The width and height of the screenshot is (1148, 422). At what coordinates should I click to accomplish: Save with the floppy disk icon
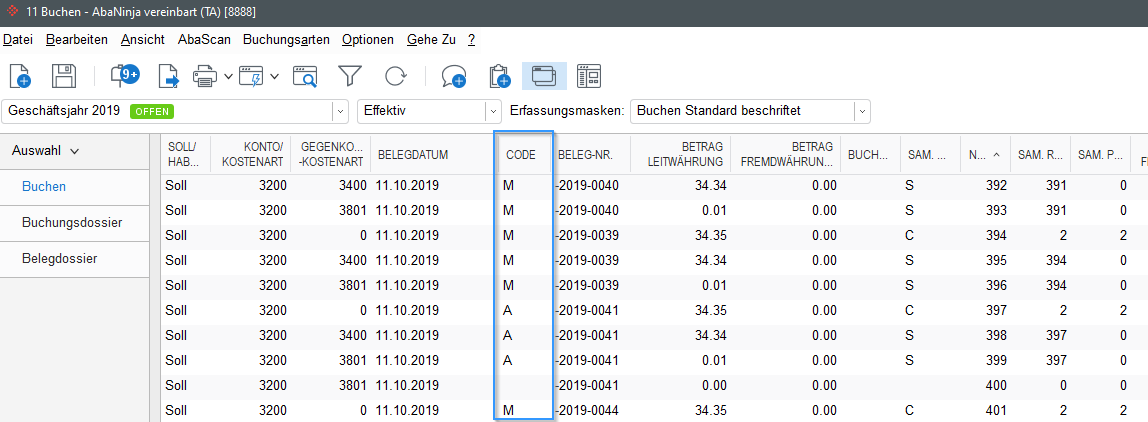pos(64,75)
